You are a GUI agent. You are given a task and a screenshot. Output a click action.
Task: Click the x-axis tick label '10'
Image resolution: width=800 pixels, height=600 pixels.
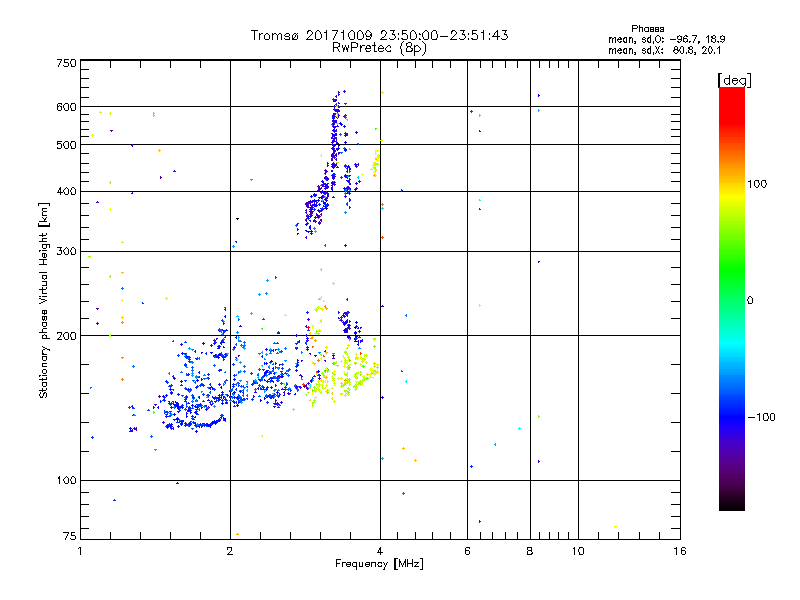[578, 551]
